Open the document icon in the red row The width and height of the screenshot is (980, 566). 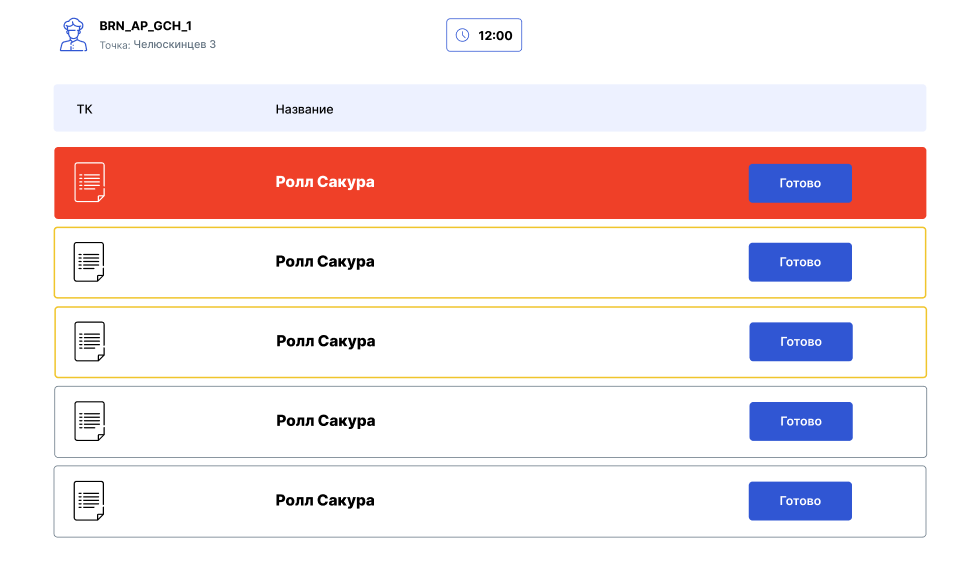click(89, 182)
